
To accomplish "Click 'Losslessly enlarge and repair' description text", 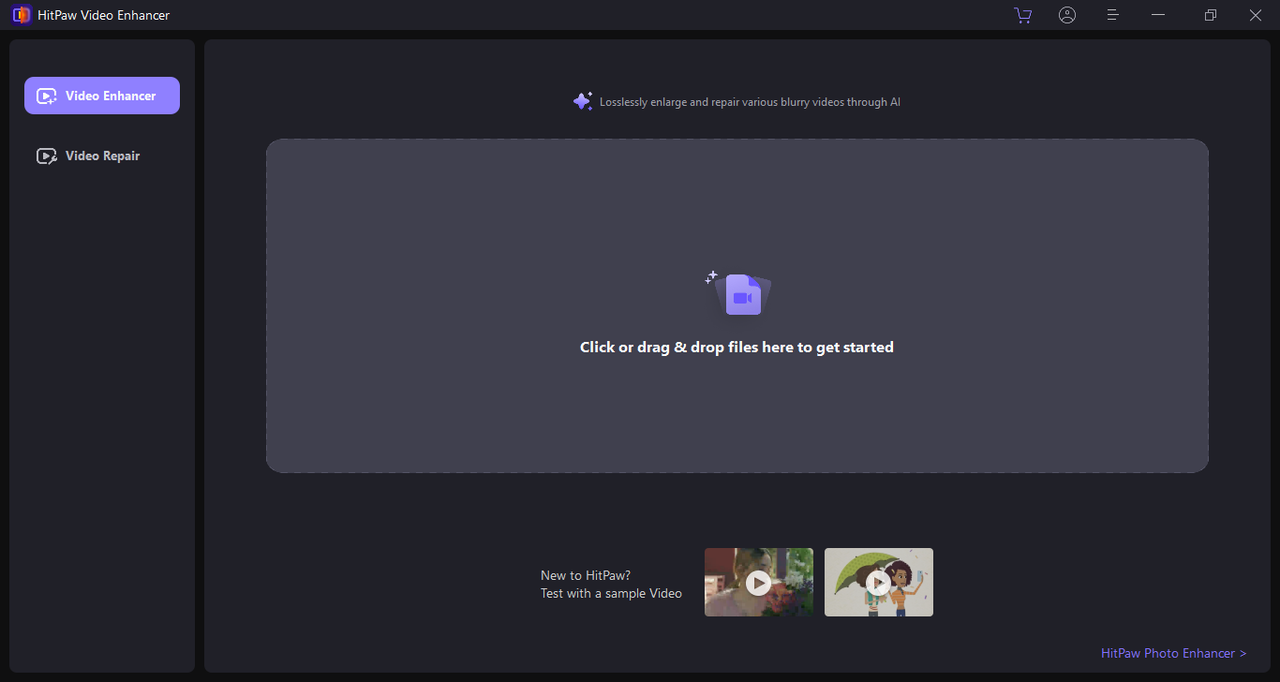I will pyautogui.click(x=750, y=102).
